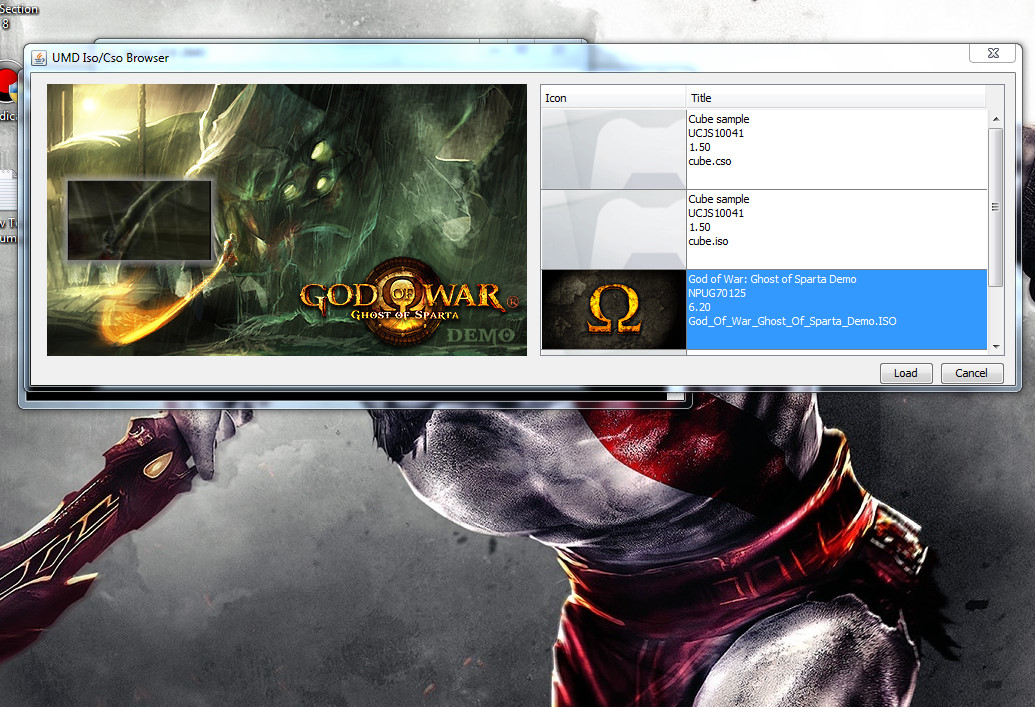Close the UMD Iso/Cso Browser dialog
This screenshot has height=707, width=1035.
992,53
